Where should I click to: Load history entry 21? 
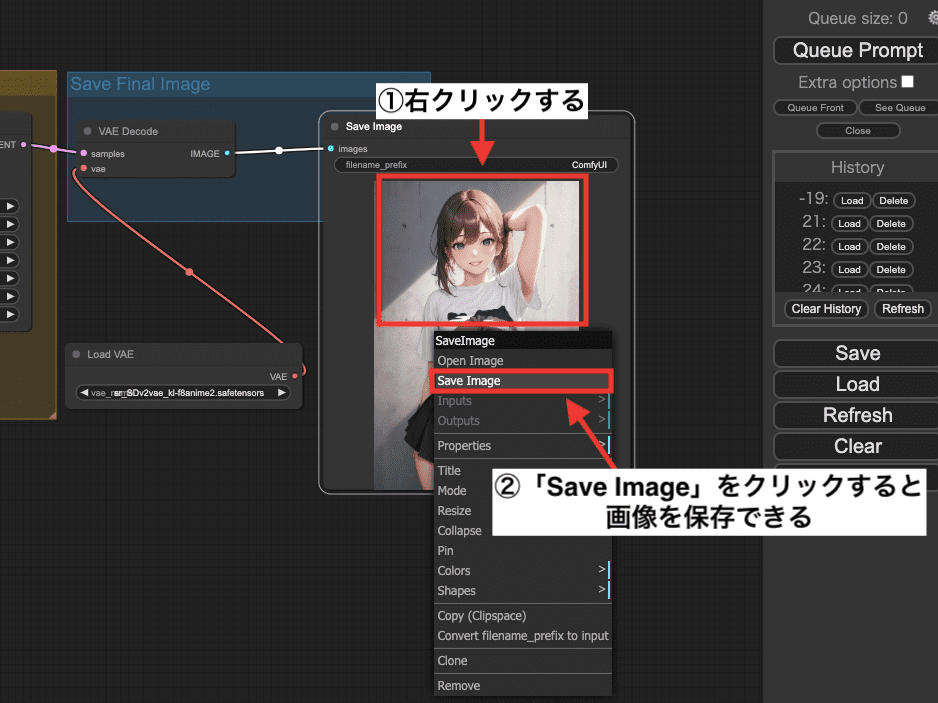click(x=849, y=223)
